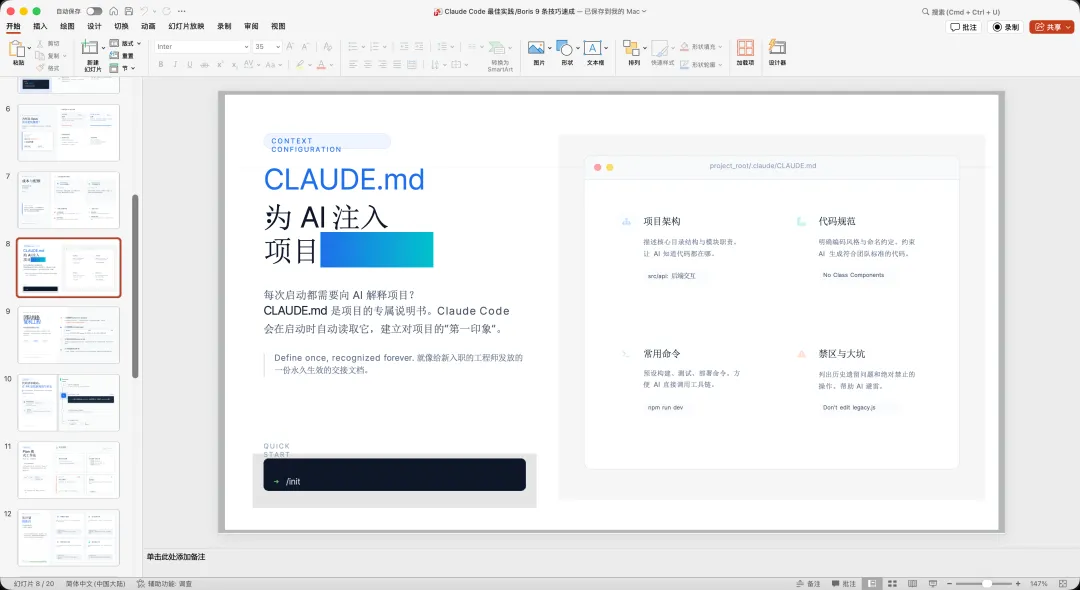Image resolution: width=1080 pixels, height=590 pixels.
Task: Click the 剪切 Cut button
Action: [48, 43]
